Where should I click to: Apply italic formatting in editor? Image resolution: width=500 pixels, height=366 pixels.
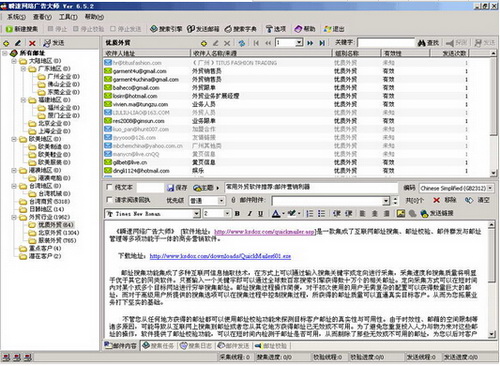click(x=249, y=213)
